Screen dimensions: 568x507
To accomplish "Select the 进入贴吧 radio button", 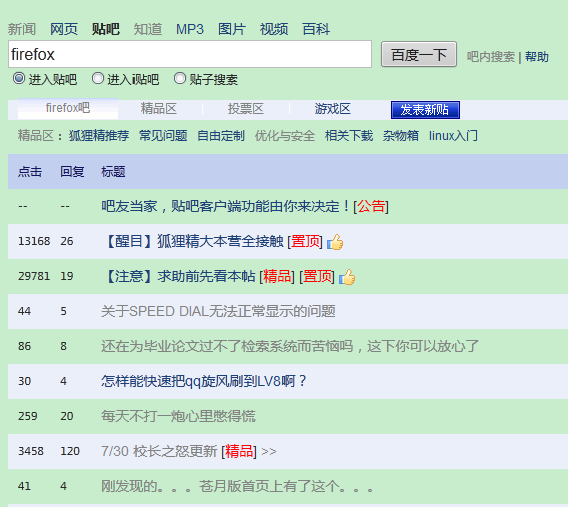I will click(x=19, y=78).
